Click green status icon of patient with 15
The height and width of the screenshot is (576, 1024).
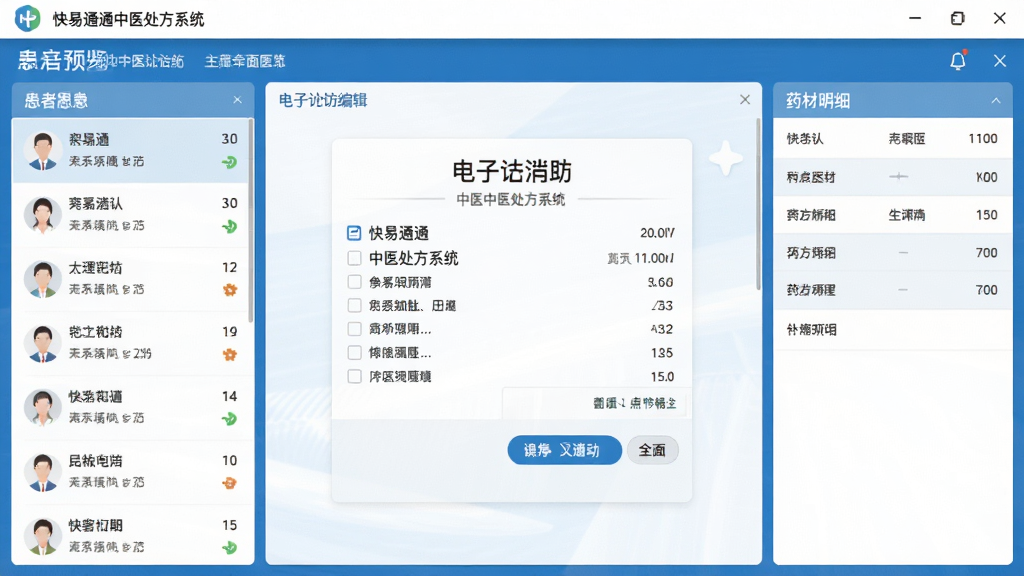pos(229,547)
